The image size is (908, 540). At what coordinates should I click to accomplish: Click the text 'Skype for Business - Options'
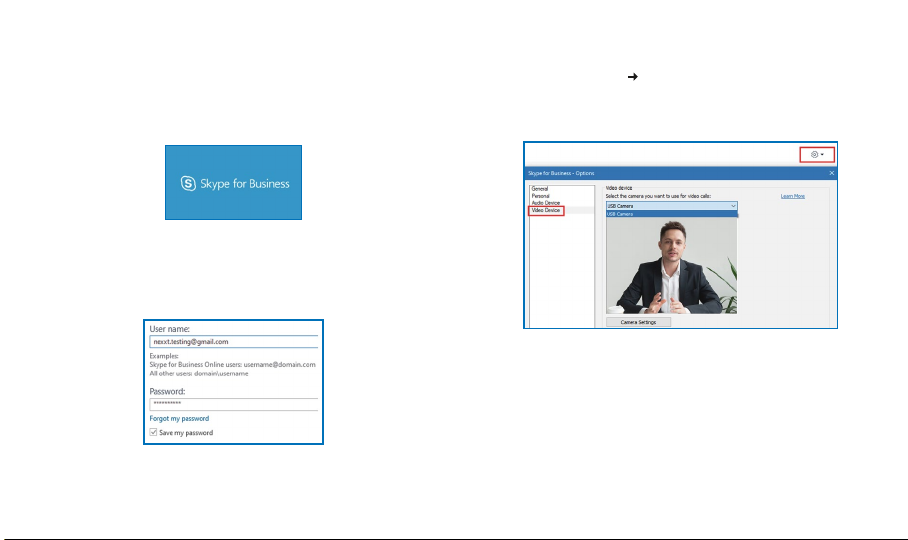click(x=561, y=173)
